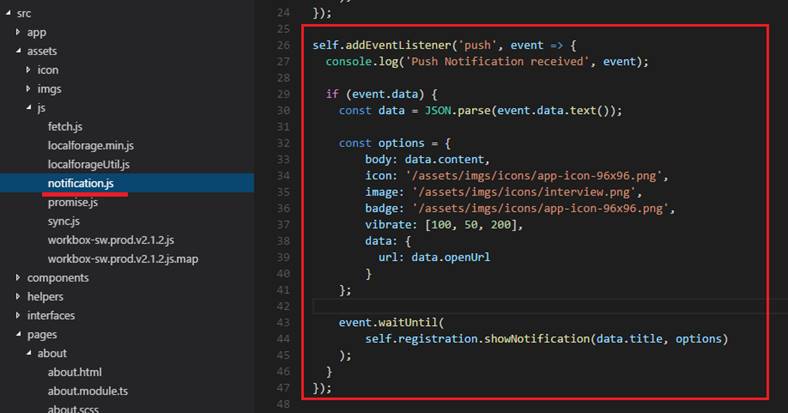Image resolution: width=788 pixels, height=413 pixels.
Task: Expand the icon folder arrow
Action: tap(28, 70)
